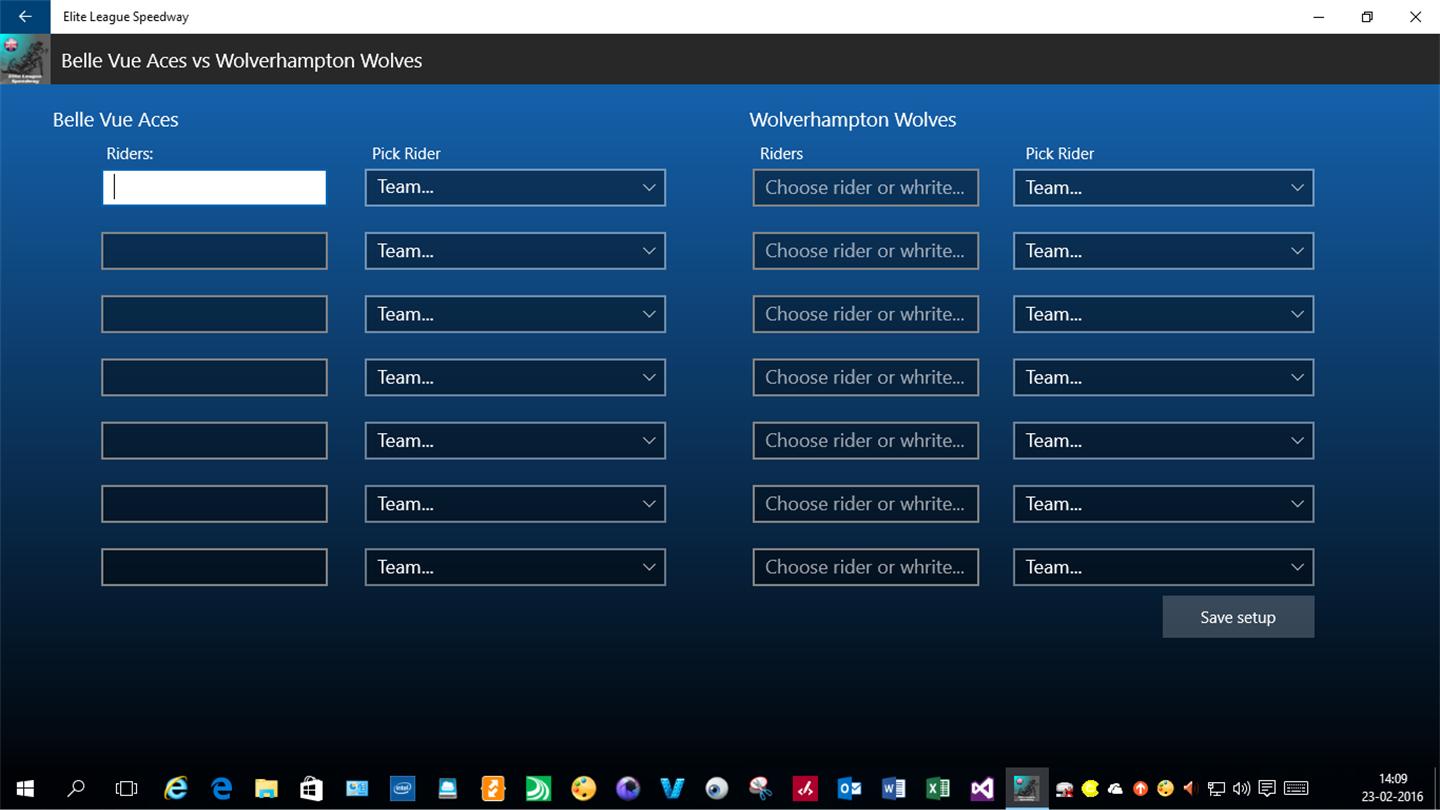The height and width of the screenshot is (810, 1440).
Task: Click active Elite League Speedway taskbar icon
Action: coord(1025,789)
